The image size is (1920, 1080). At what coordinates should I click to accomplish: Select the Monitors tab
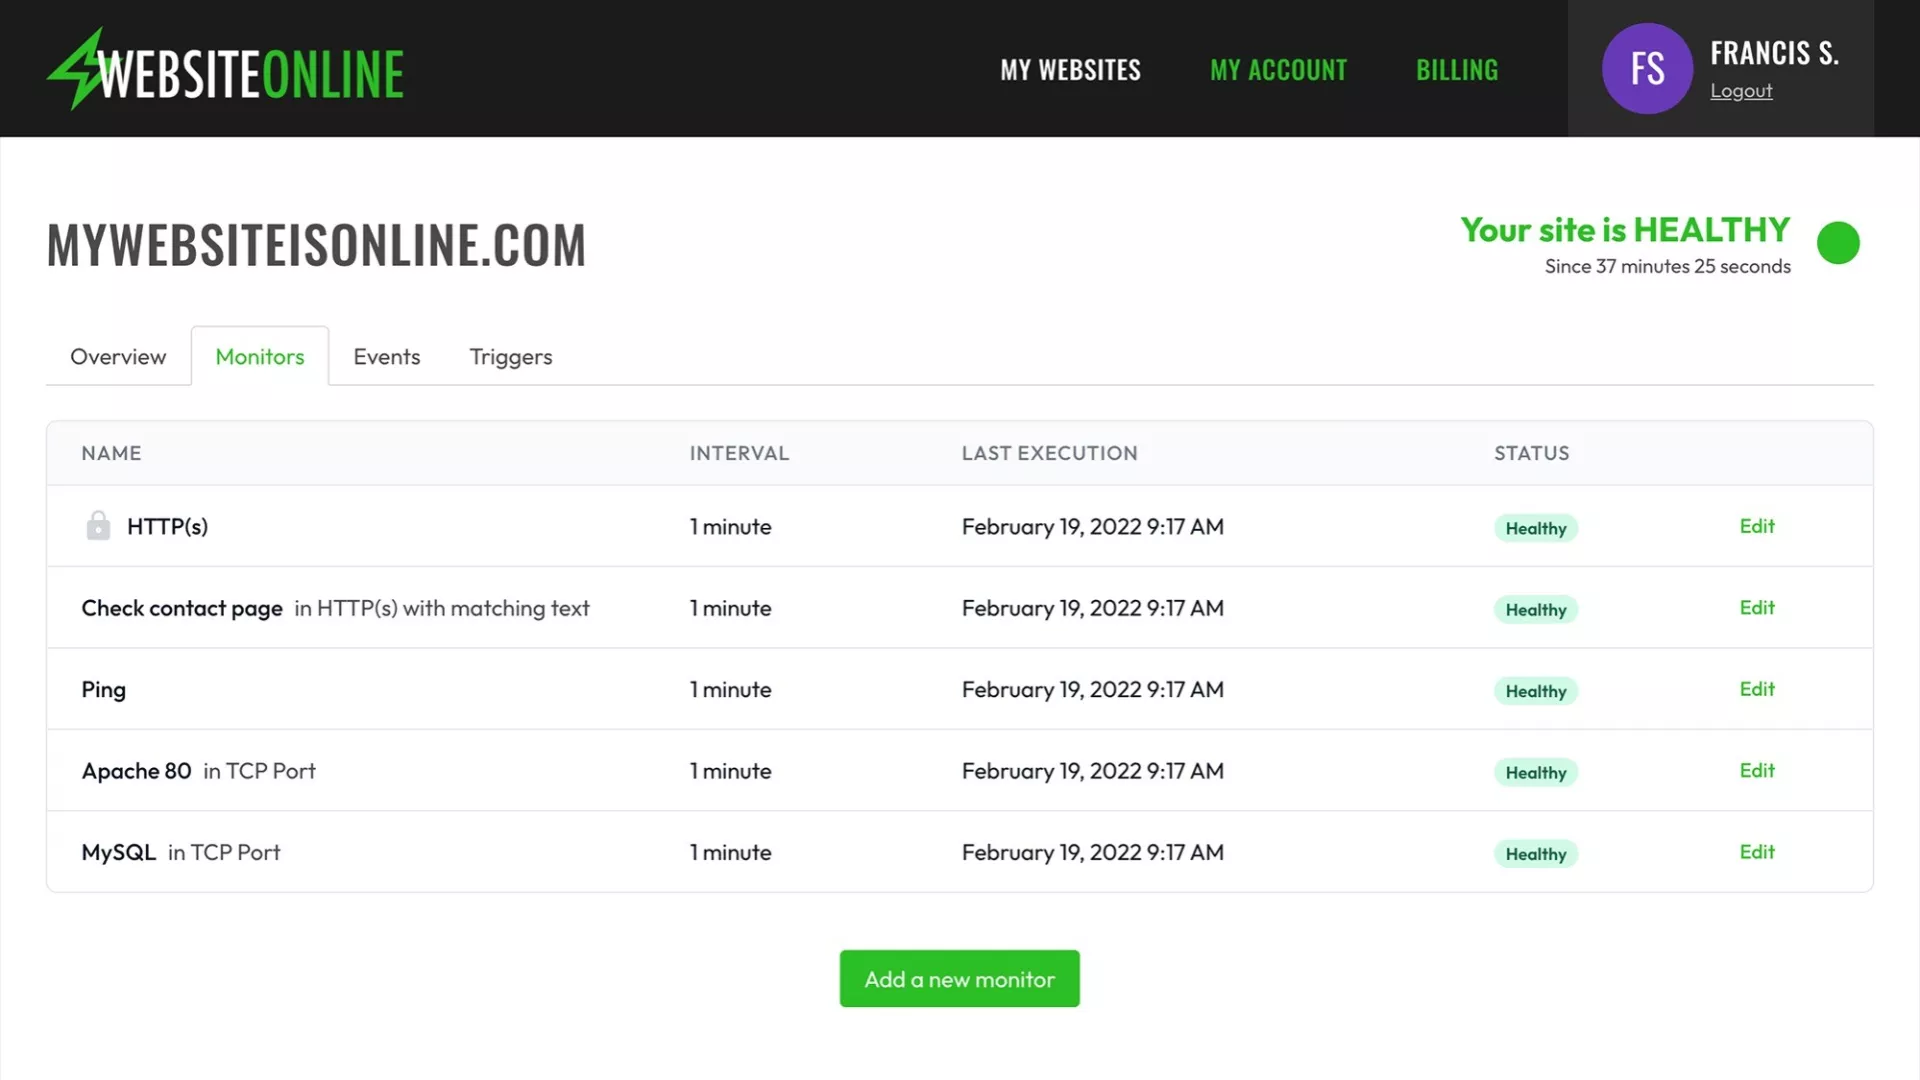(x=259, y=357)
